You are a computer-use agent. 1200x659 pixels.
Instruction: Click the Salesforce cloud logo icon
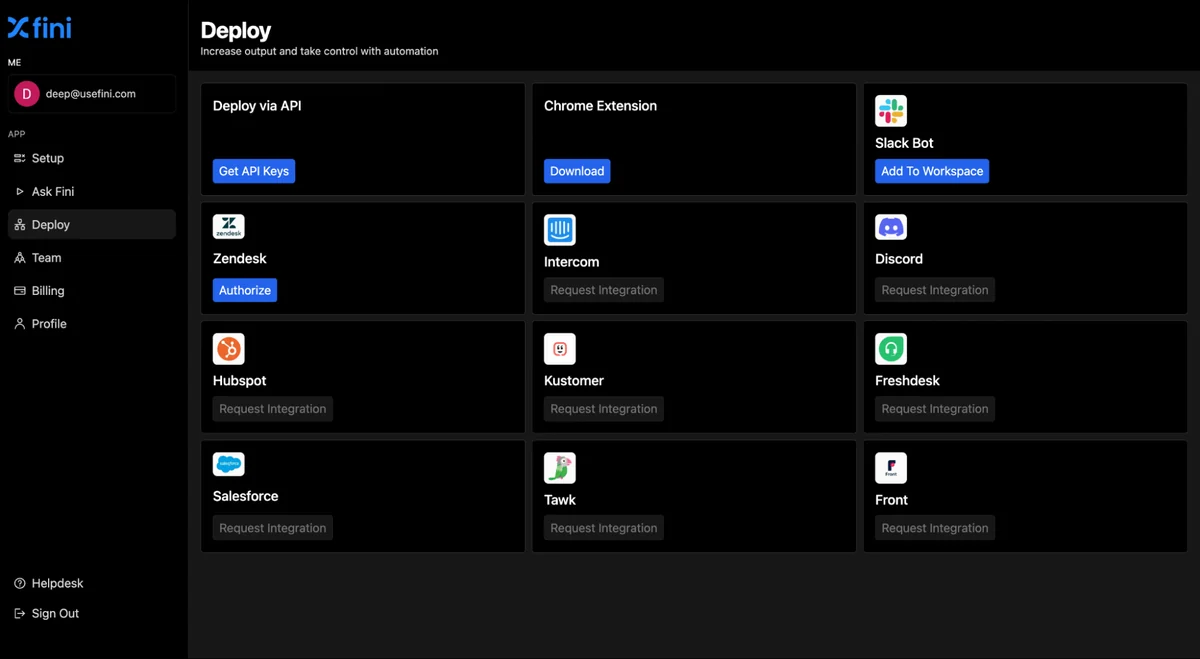[229, 464]
